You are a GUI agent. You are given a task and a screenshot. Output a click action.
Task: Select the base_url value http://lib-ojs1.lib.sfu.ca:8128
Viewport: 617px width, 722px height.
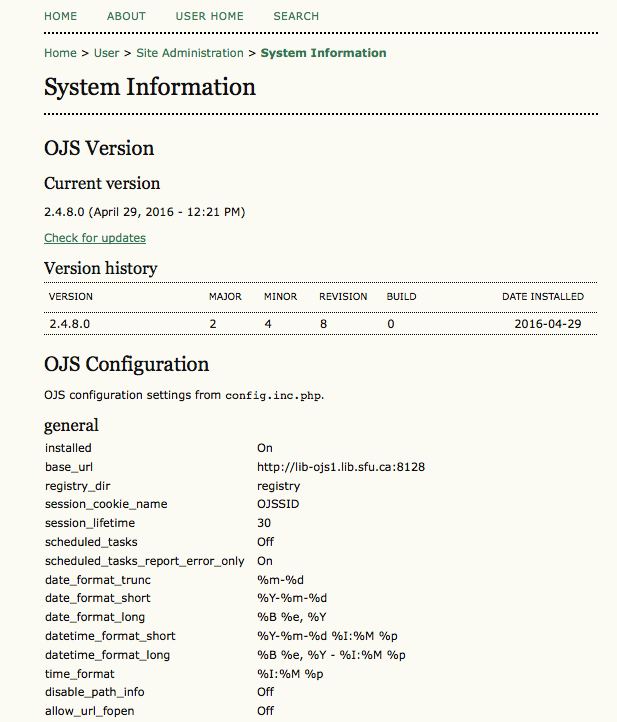[341, 467]
